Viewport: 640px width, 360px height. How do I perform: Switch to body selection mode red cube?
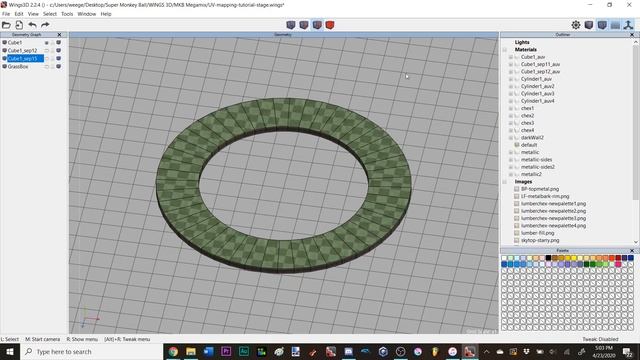tap(330, 25)
